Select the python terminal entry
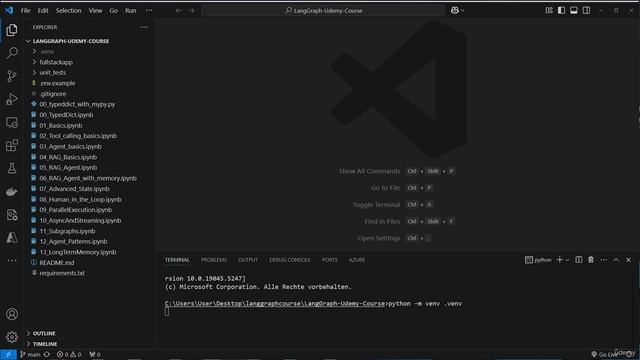Viewport: 640px width, 360px height. click(x=538, y=260)
